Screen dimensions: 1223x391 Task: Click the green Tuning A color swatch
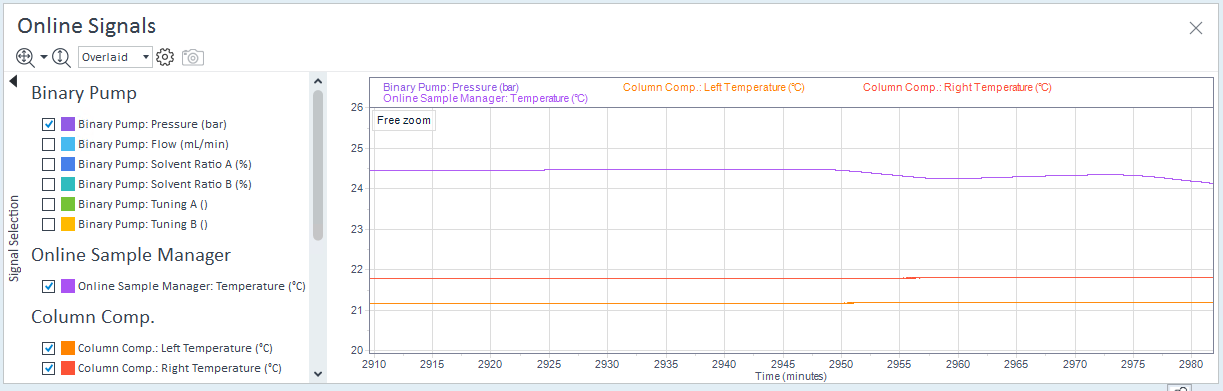click(68, 204)
